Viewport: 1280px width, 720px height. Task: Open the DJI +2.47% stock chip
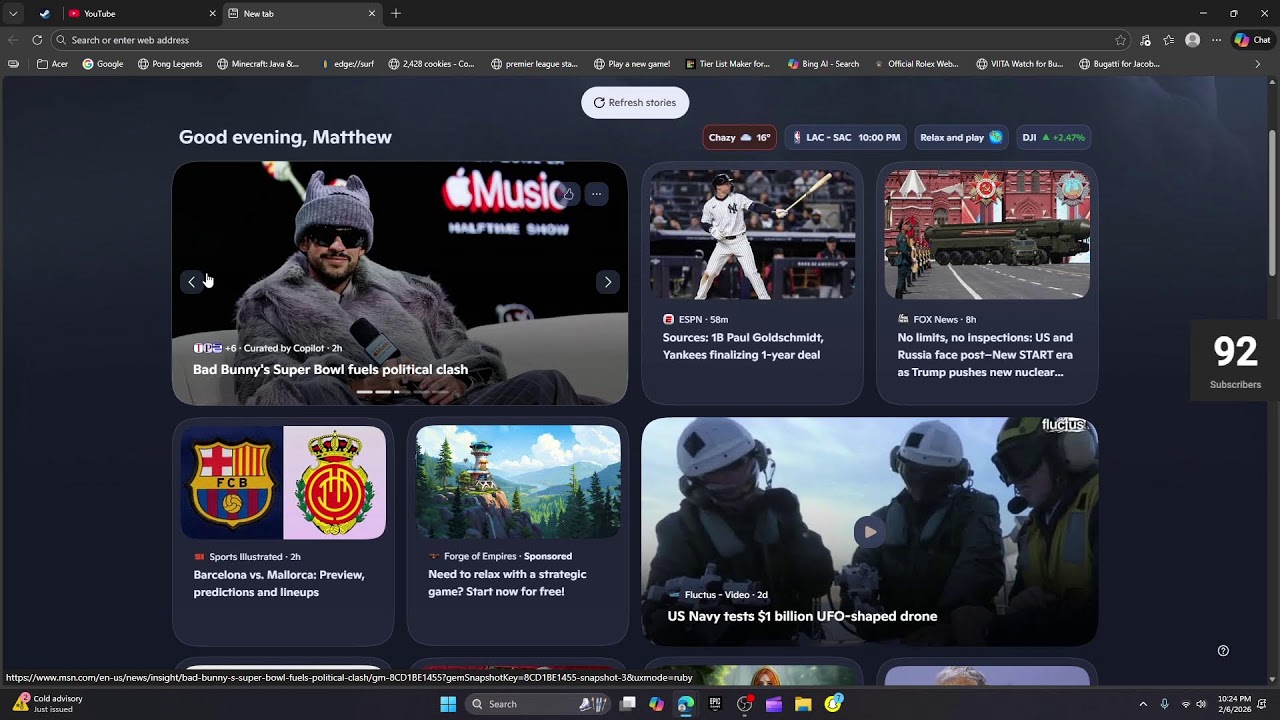point(1053,138)
